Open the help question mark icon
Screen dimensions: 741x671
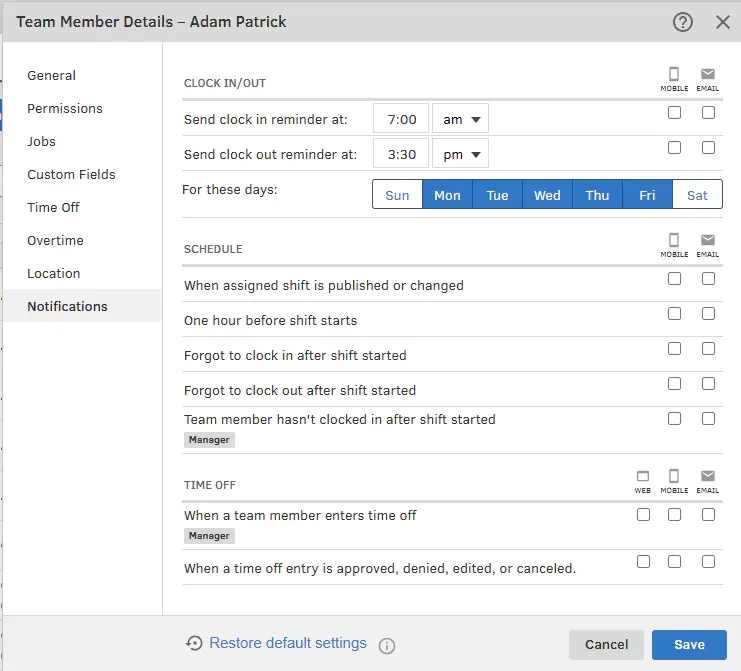pyautogui.click(x=682, y=22)
